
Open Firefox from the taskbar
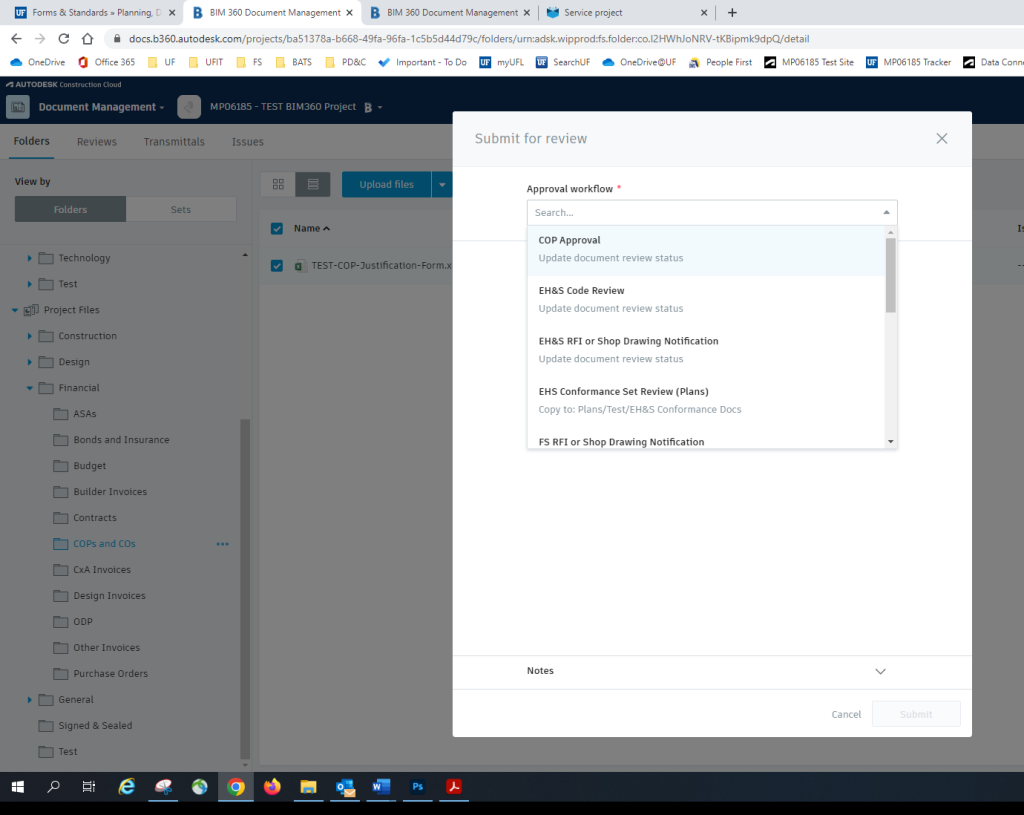(272, 787)
